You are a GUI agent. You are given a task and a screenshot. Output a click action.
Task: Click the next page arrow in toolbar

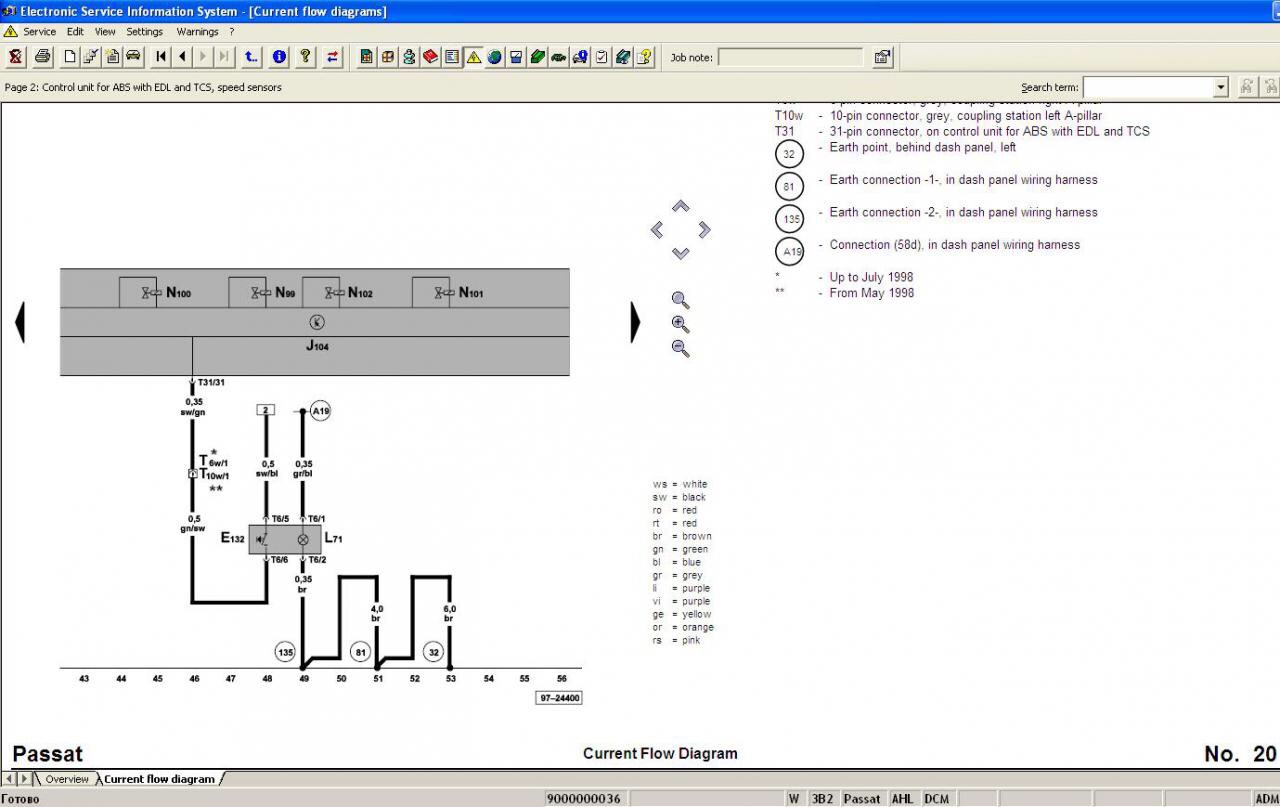[203, 57]
